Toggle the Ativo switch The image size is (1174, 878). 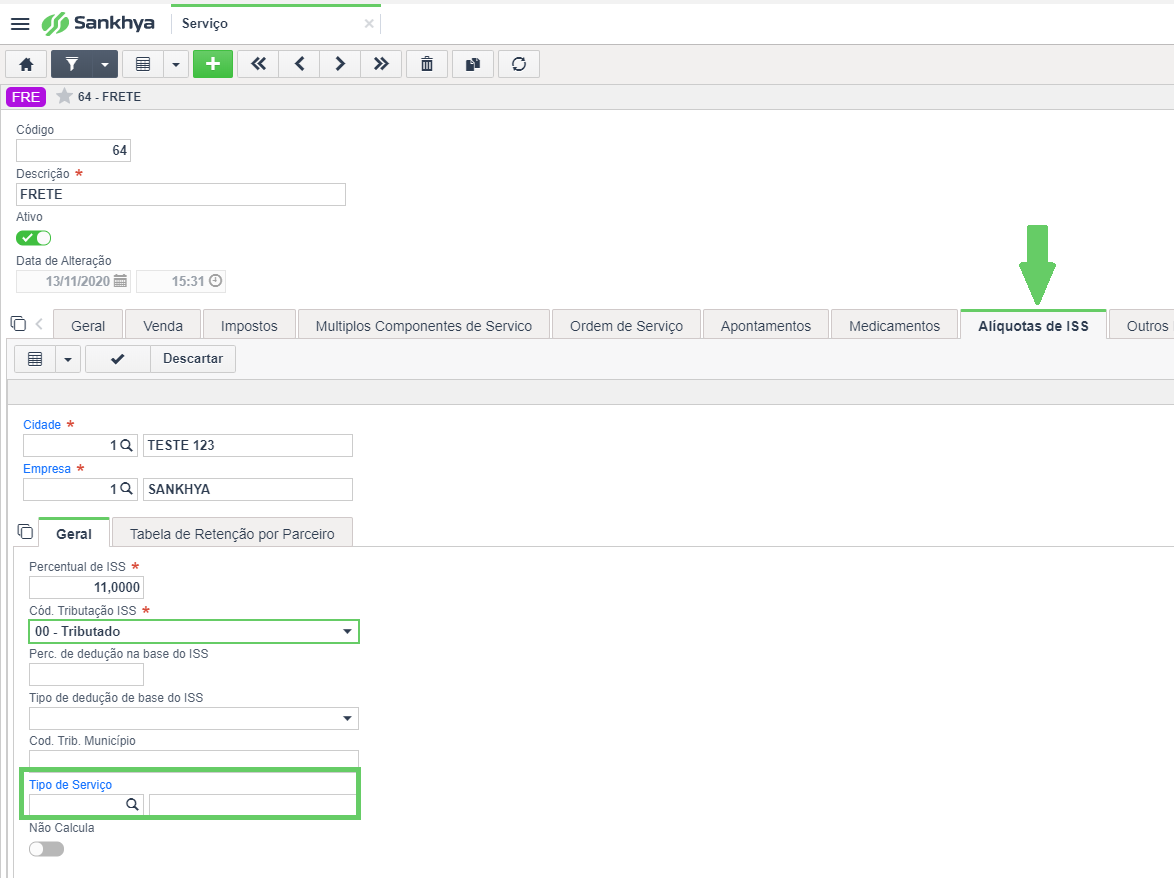pos(34,238)
